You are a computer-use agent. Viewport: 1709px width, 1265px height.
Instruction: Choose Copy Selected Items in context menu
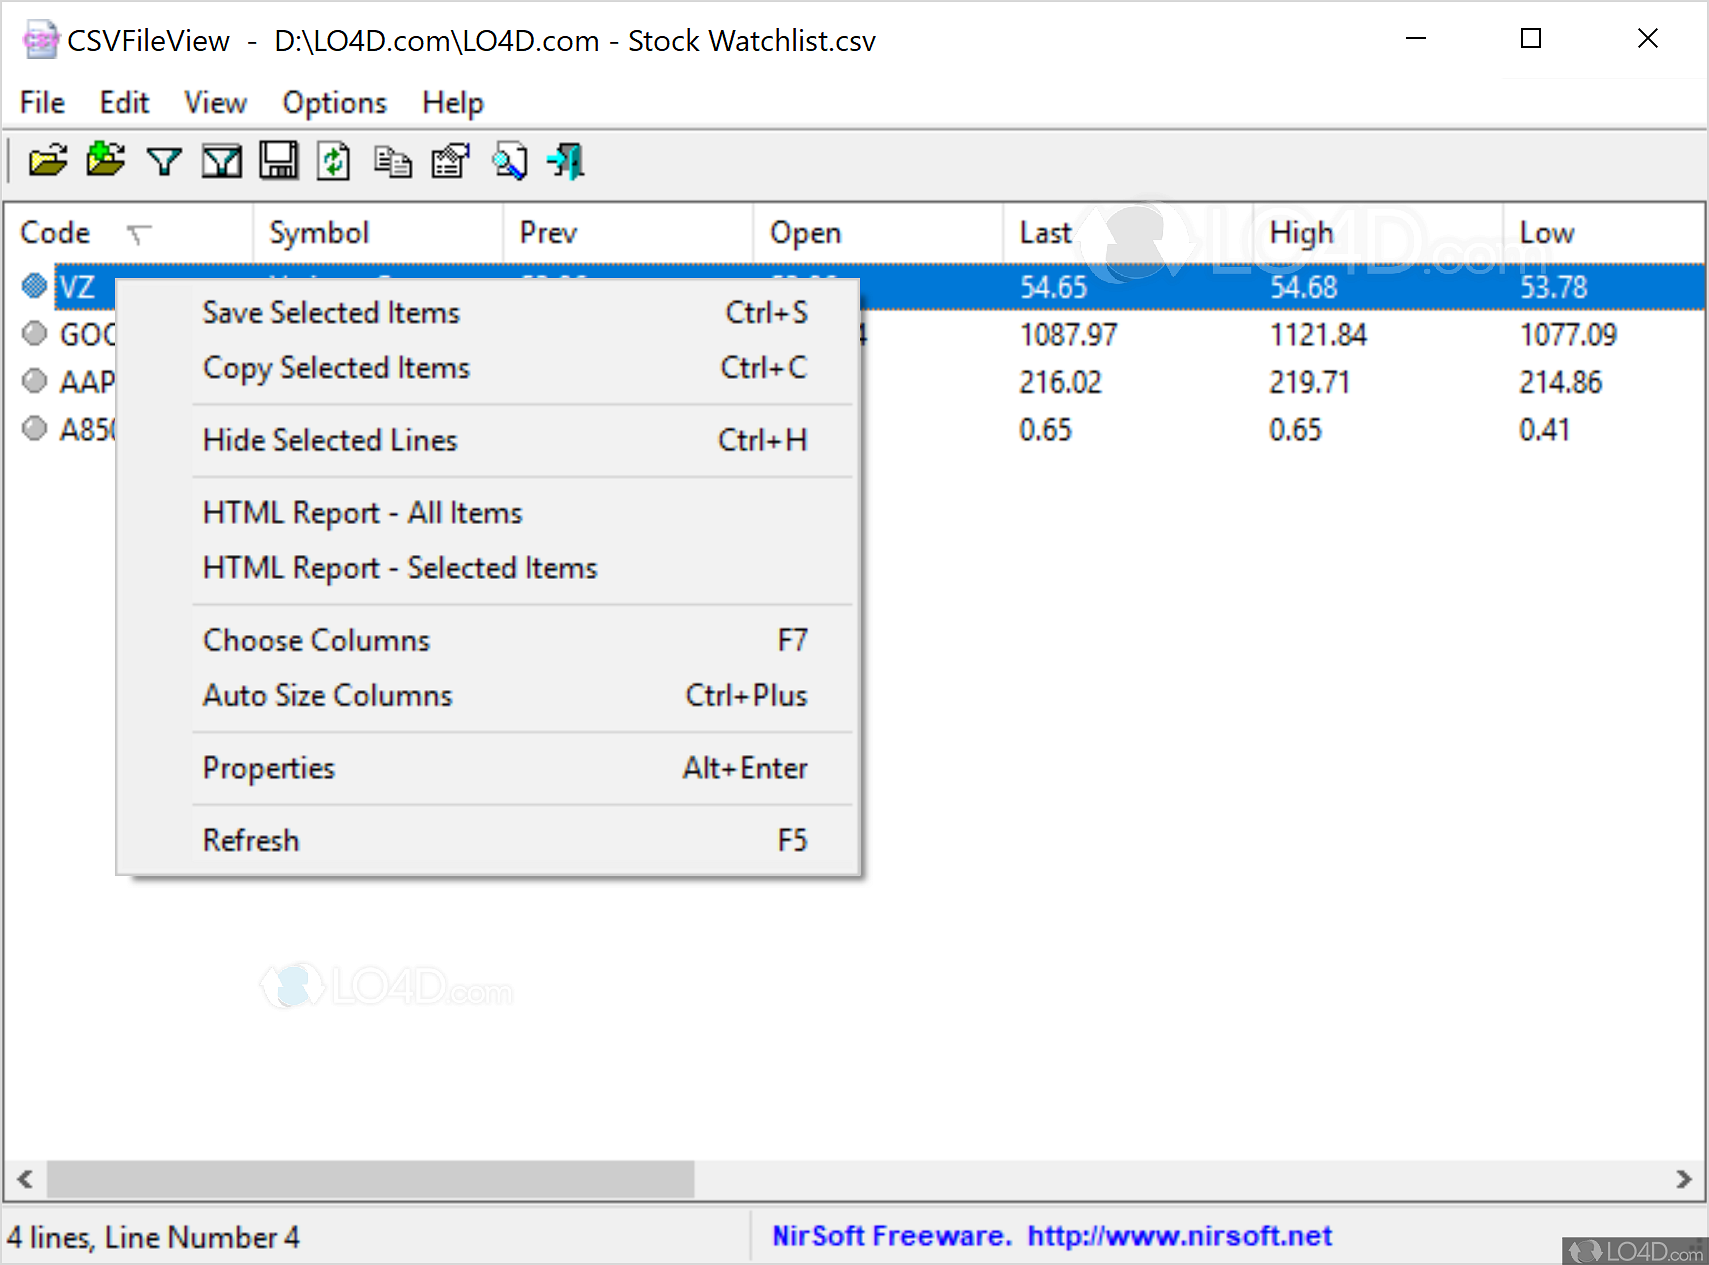point(490,368)
